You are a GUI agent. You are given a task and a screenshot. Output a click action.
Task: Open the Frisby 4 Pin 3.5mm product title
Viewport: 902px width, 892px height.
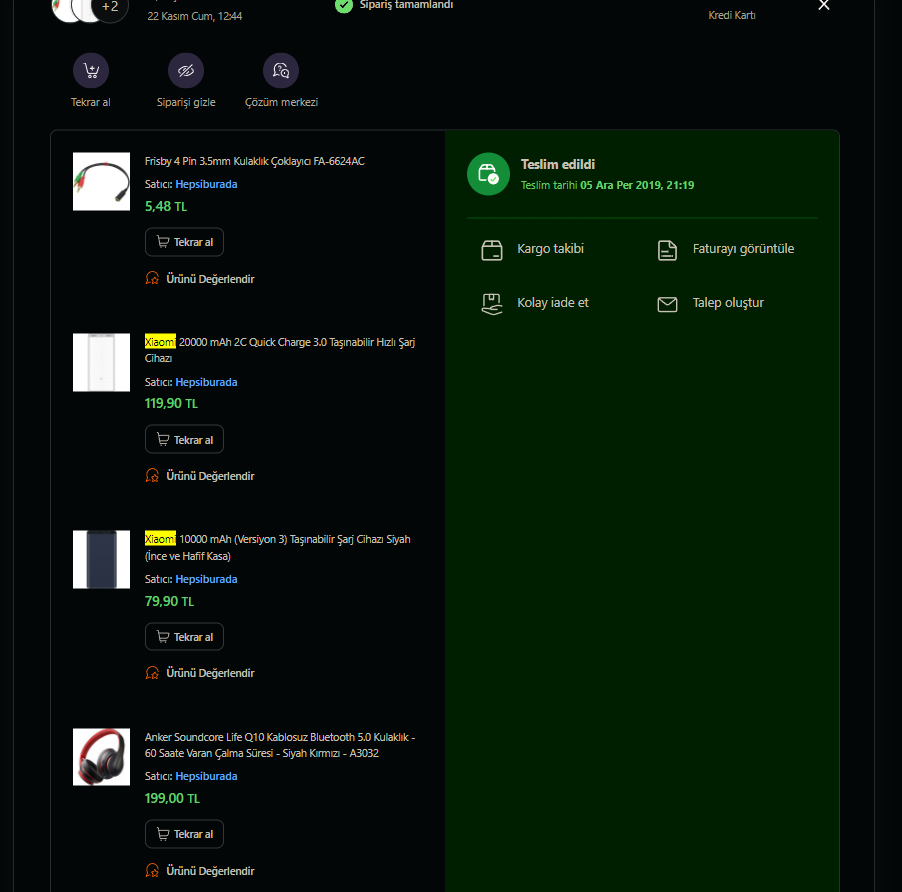pyautogui.click(x=254, y=162)
